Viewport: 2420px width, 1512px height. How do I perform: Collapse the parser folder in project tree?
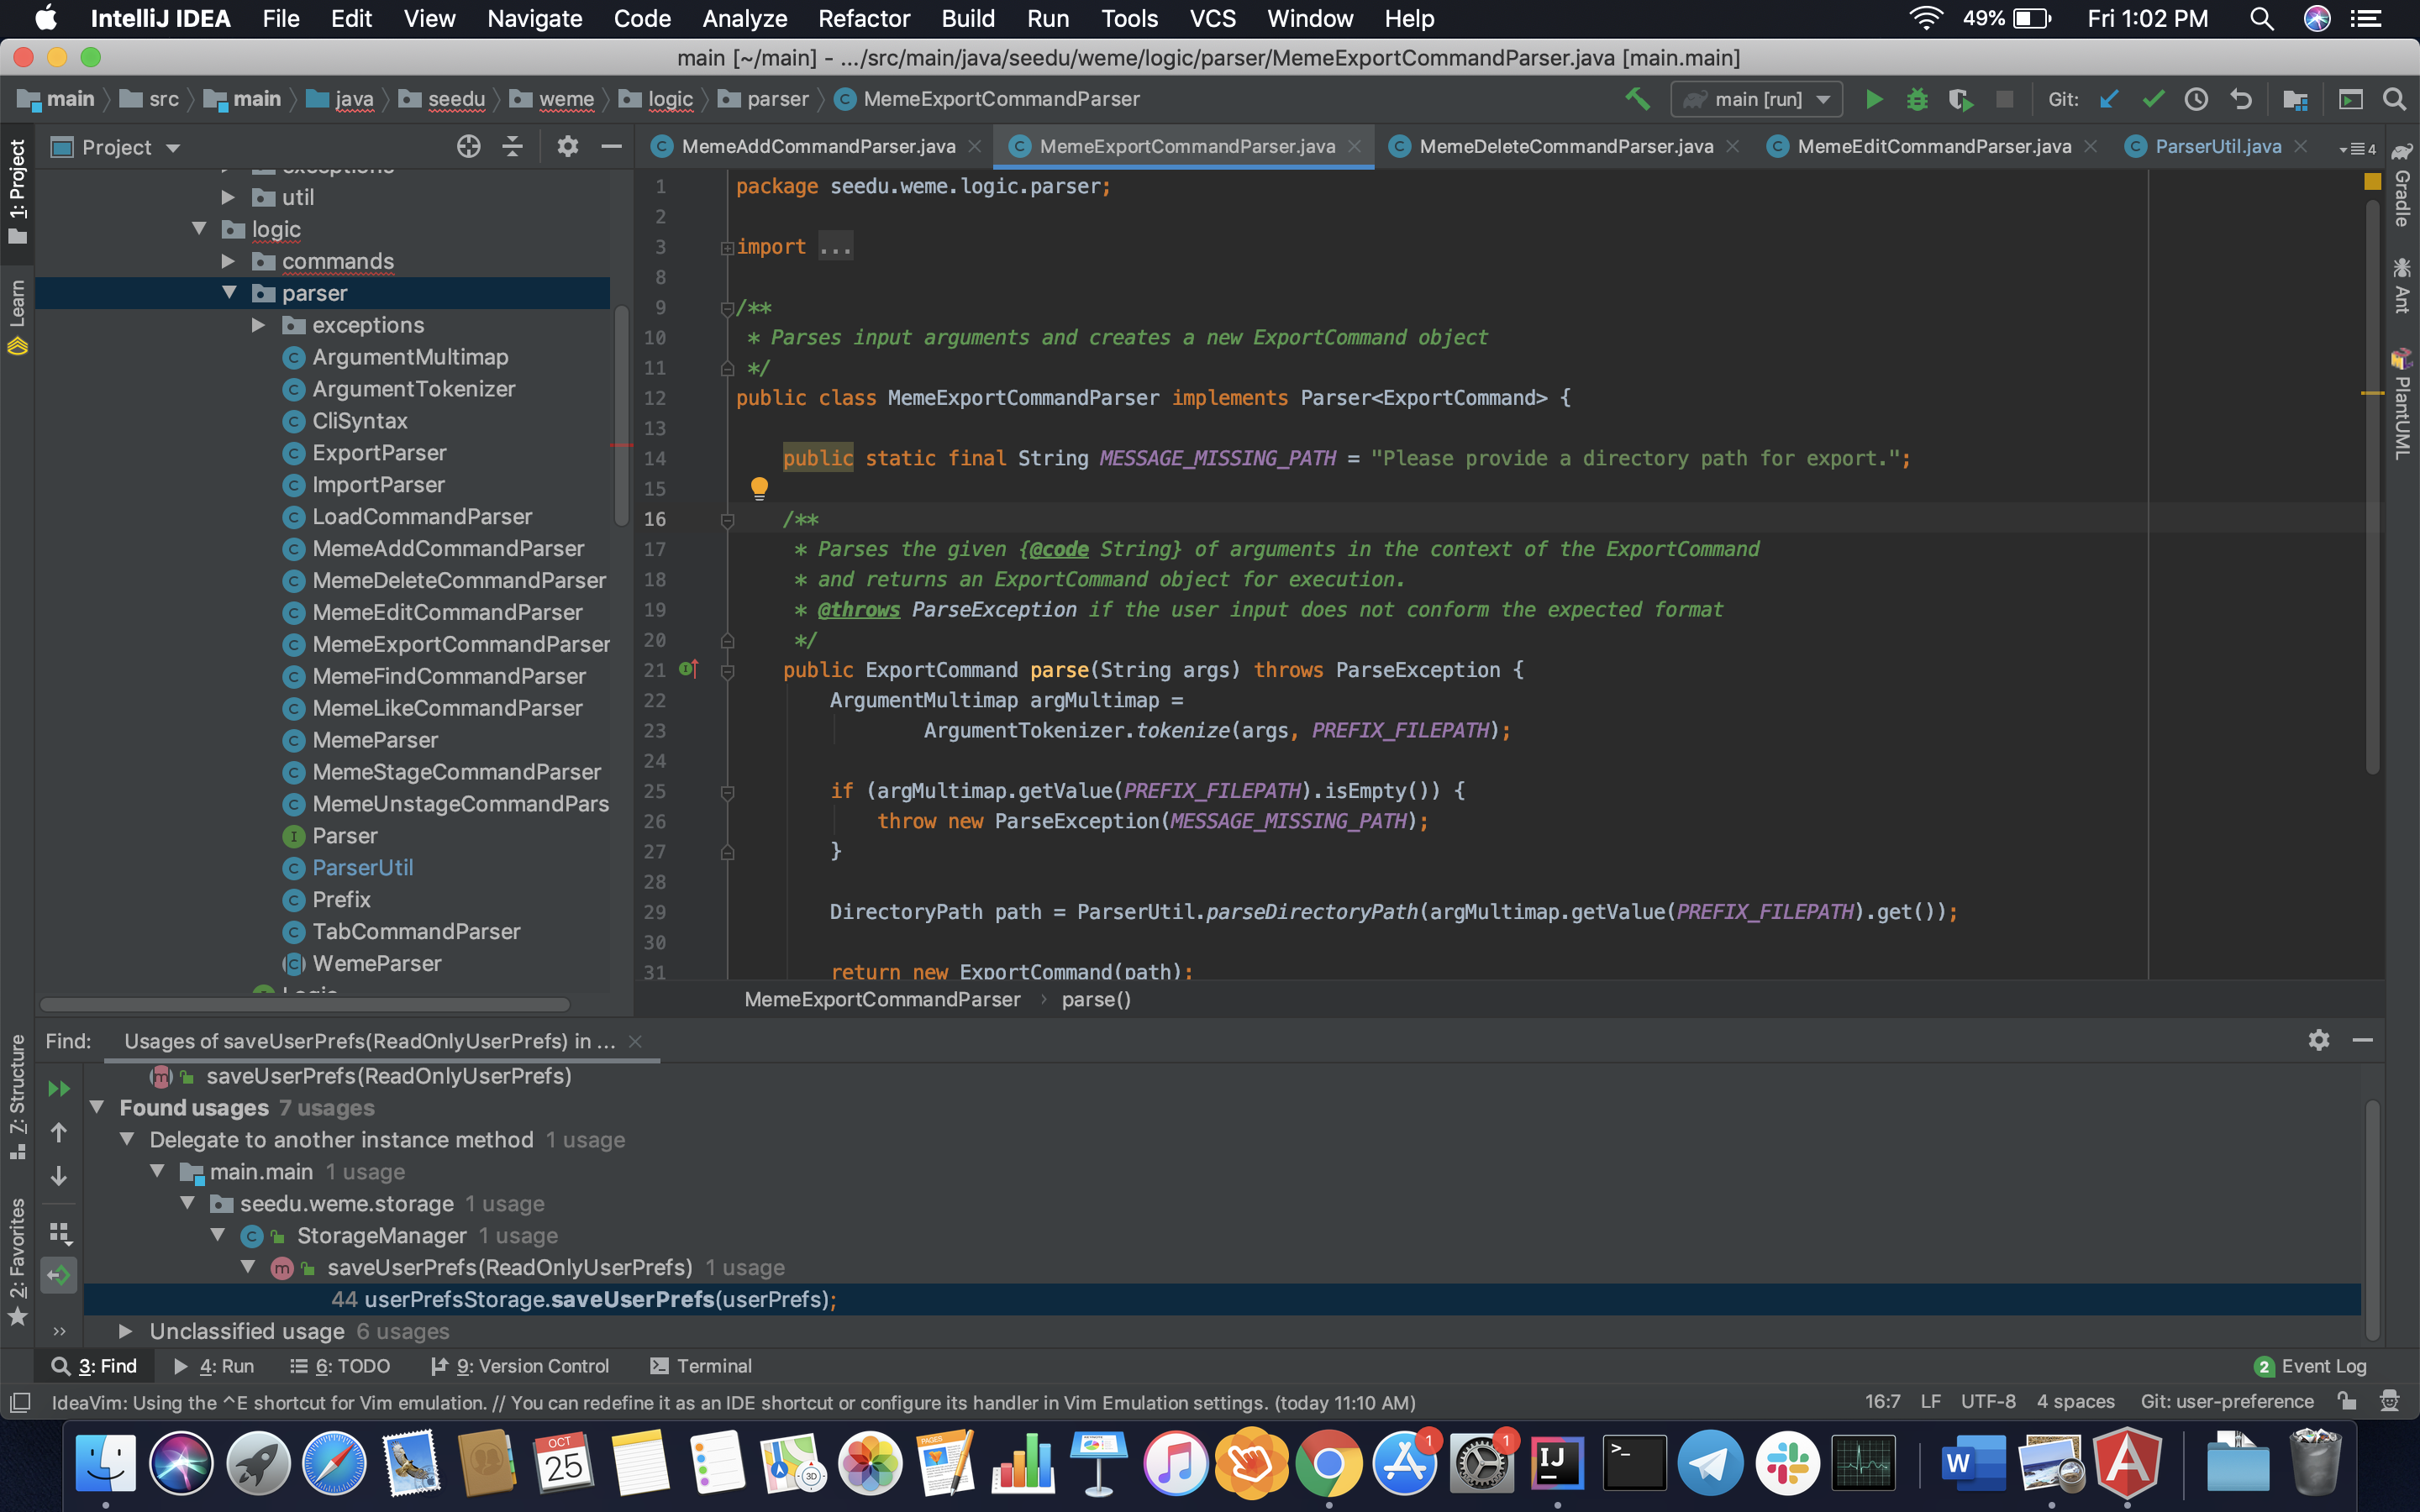click(x=229, y=293)
